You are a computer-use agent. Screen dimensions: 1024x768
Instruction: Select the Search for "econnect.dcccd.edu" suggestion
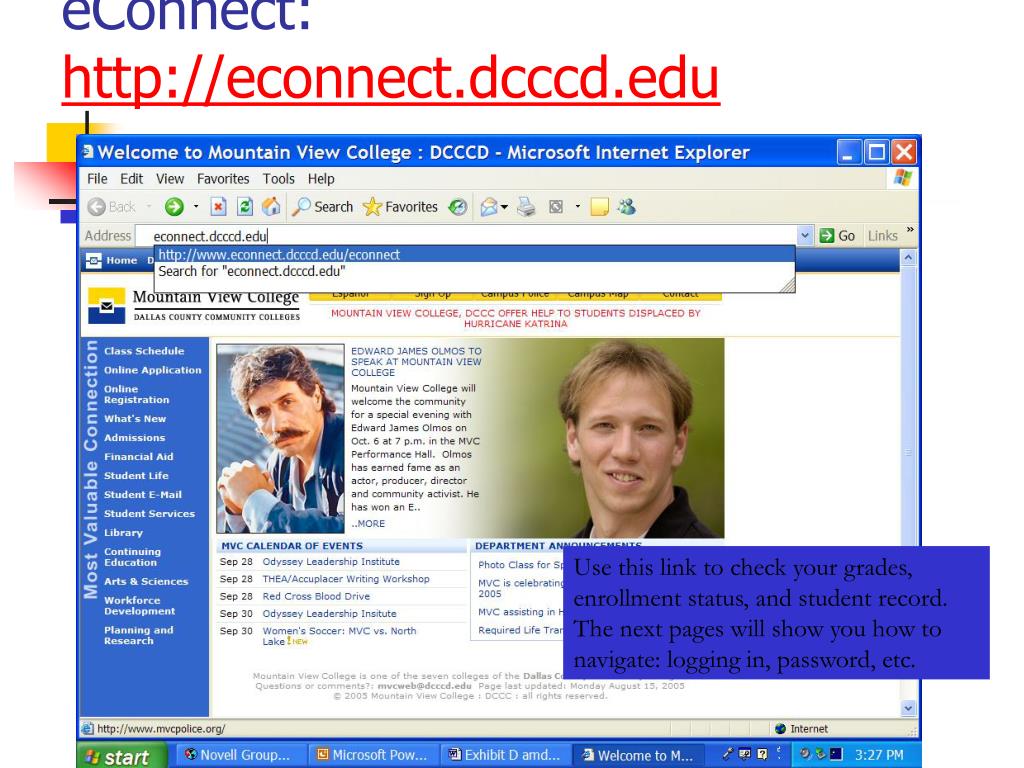pyautogui.click(x=475, y=271)
